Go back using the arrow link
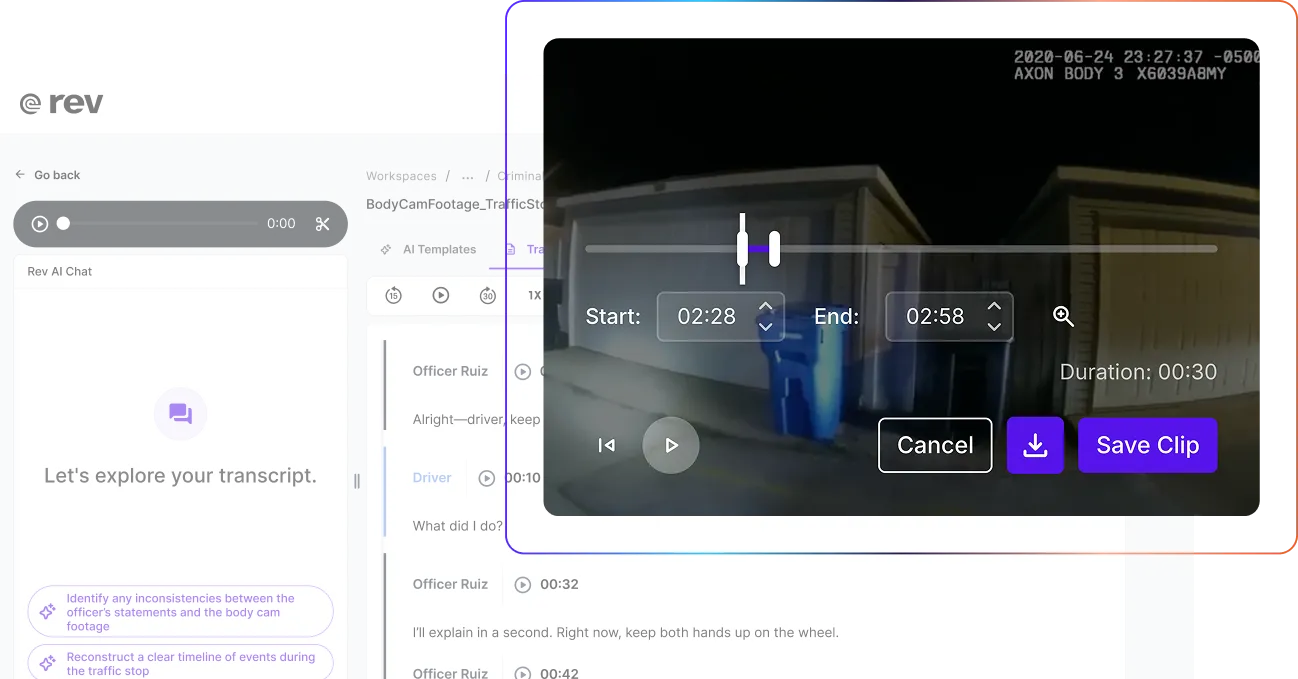The height and width of the screenshot is (679, 1298). [x=48, y=175]
